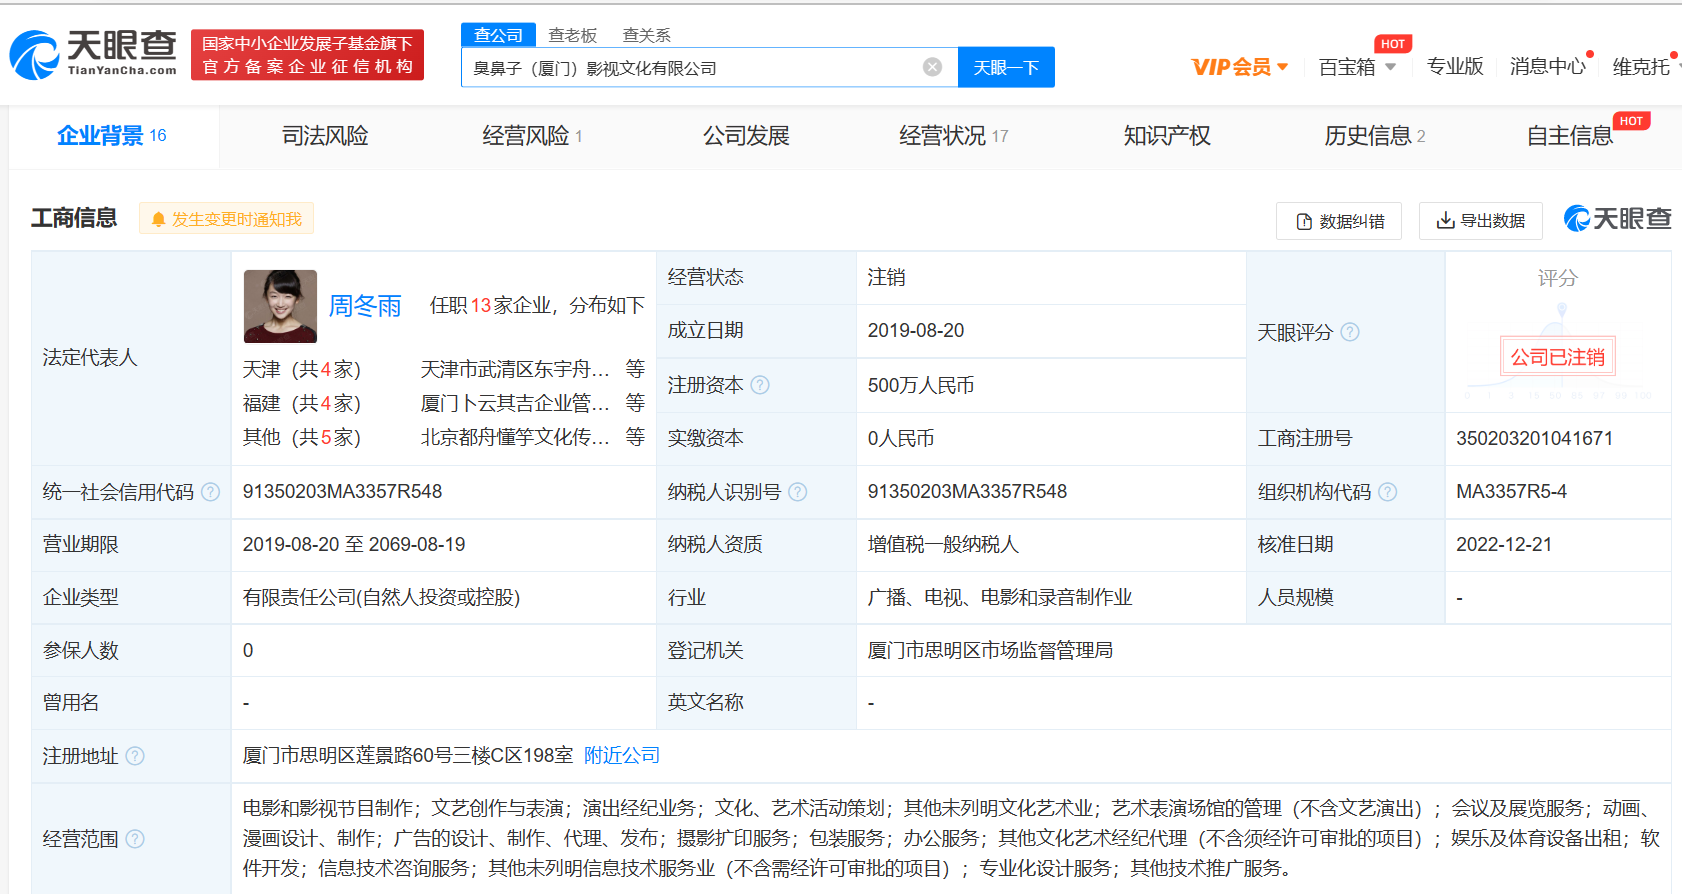The image size is (1682, 894).
Task: Click the 数据纠错 button
Action: click(x=1339, y=221)
